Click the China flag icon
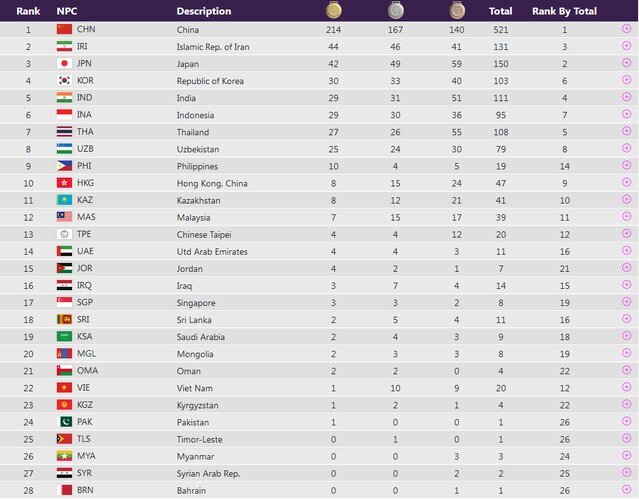 click(x=64, y=30)
